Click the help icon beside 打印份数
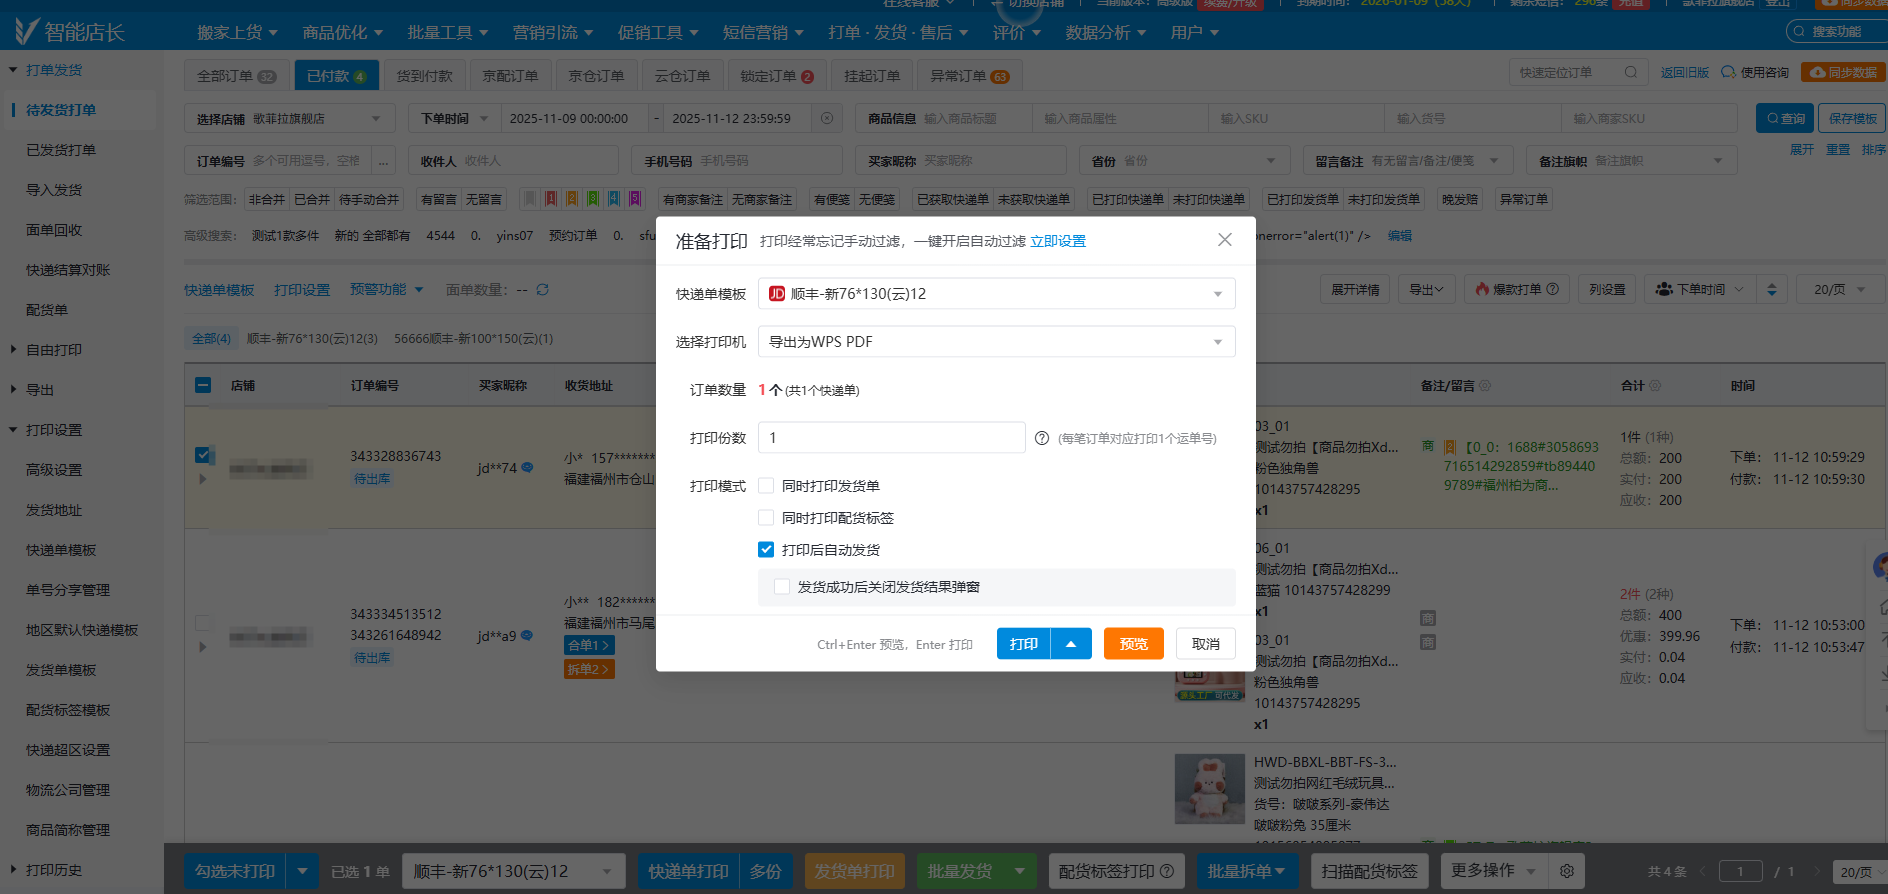The height and width of the screenshot is (894, 1888). point(1042,438)
